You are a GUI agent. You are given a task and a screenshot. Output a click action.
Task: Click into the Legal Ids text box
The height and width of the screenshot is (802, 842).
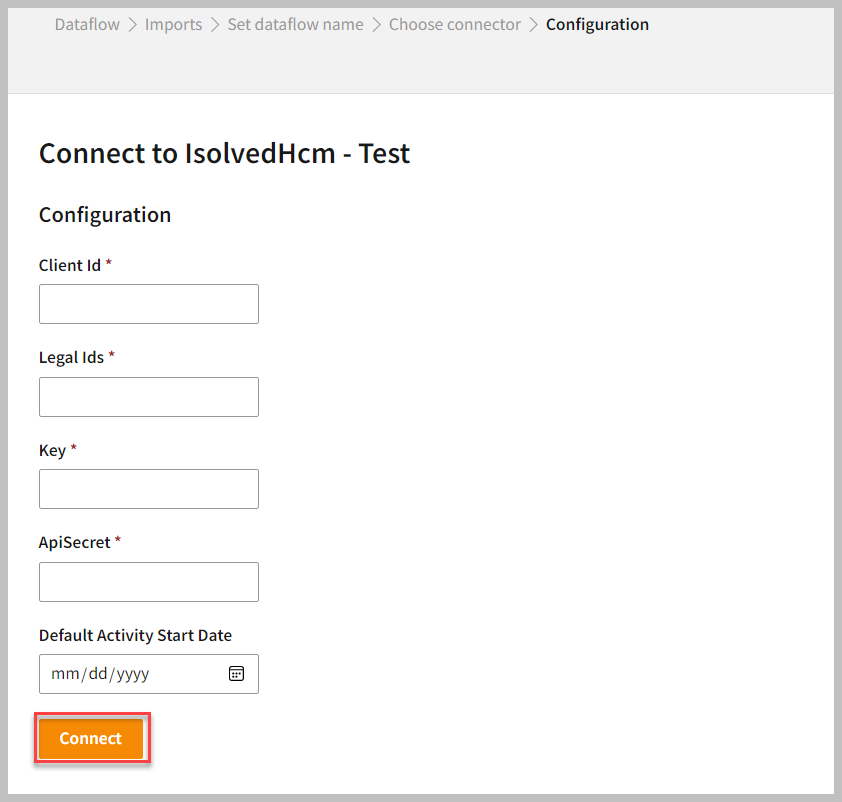[149, 397]
